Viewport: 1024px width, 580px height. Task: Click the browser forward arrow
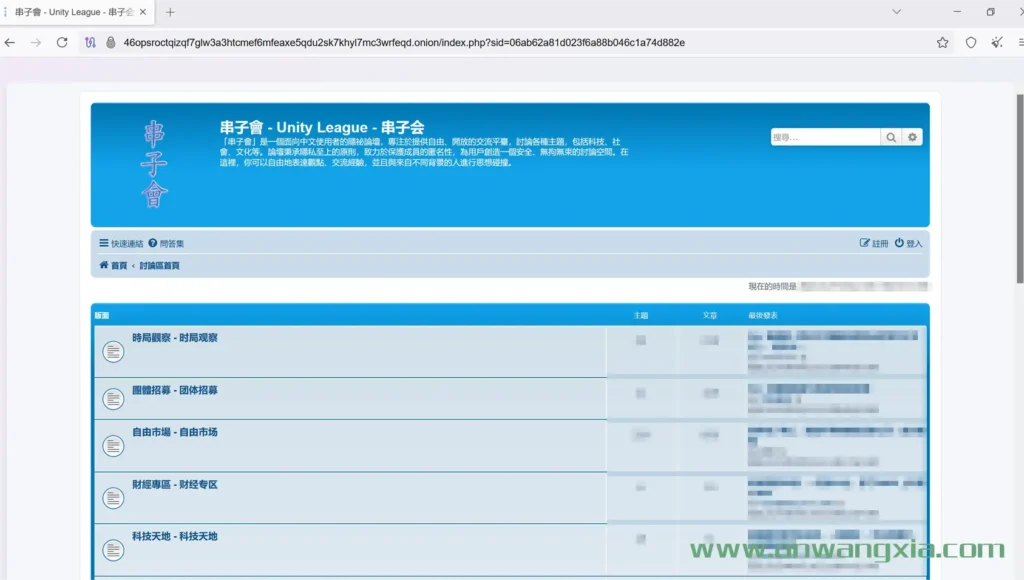click(x=36, y=42)
